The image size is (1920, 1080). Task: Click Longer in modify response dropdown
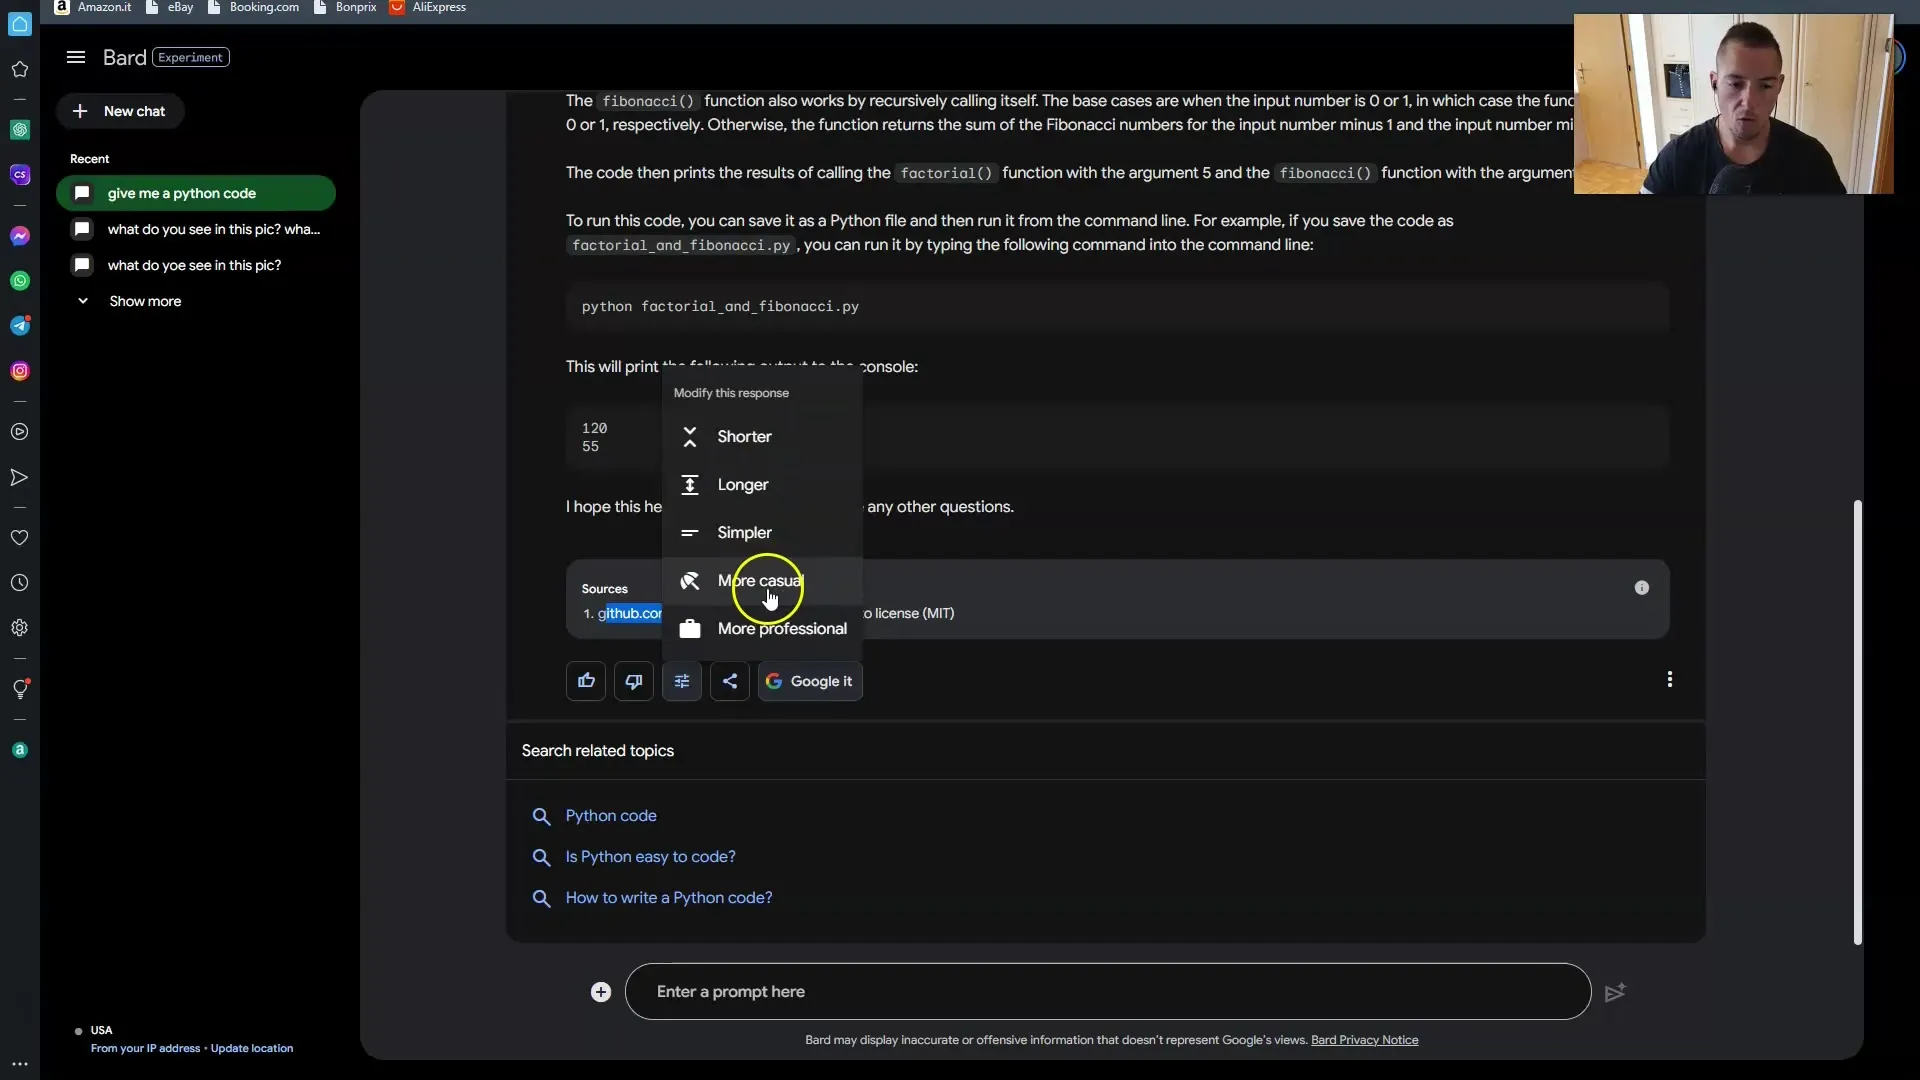click(x=741, y=484)
